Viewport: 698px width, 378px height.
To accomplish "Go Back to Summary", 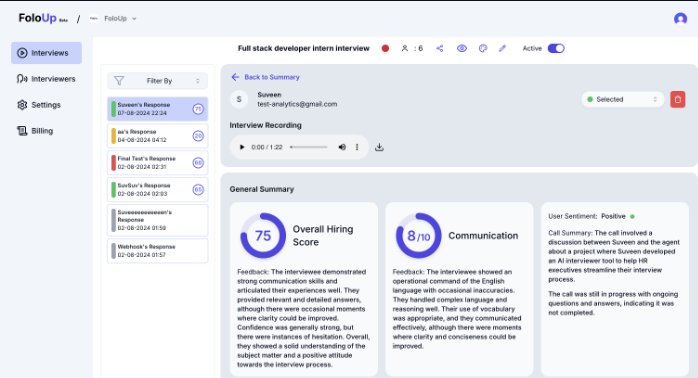I will 265,77.
